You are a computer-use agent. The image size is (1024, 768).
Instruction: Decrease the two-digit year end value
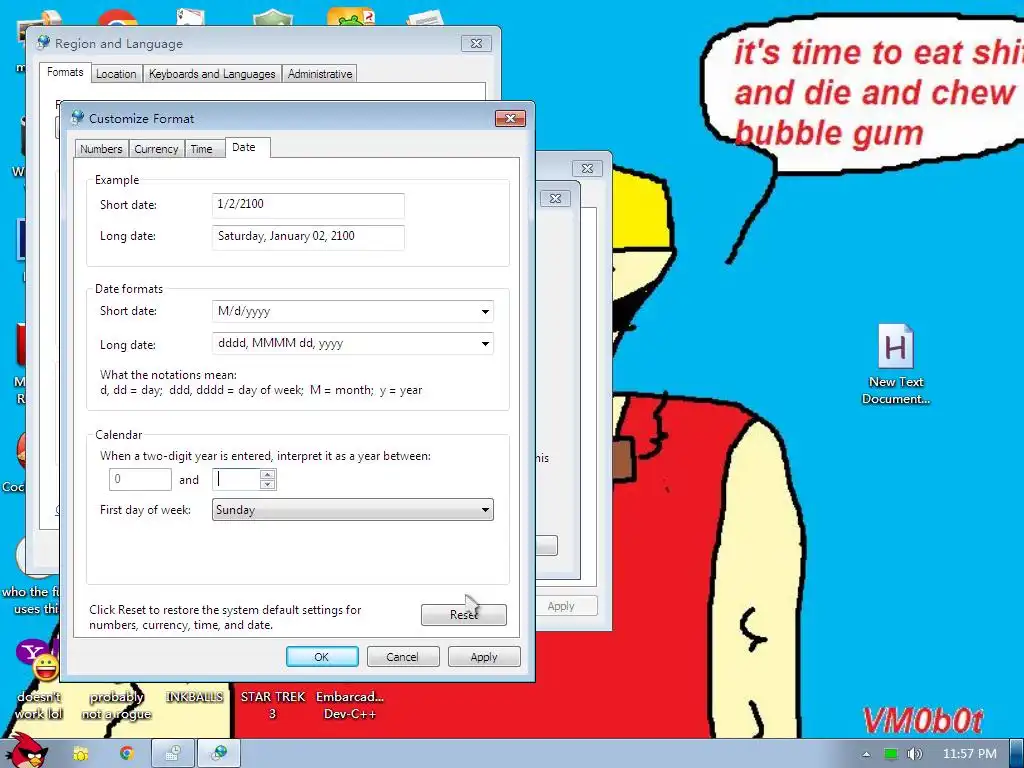point(267,485)
